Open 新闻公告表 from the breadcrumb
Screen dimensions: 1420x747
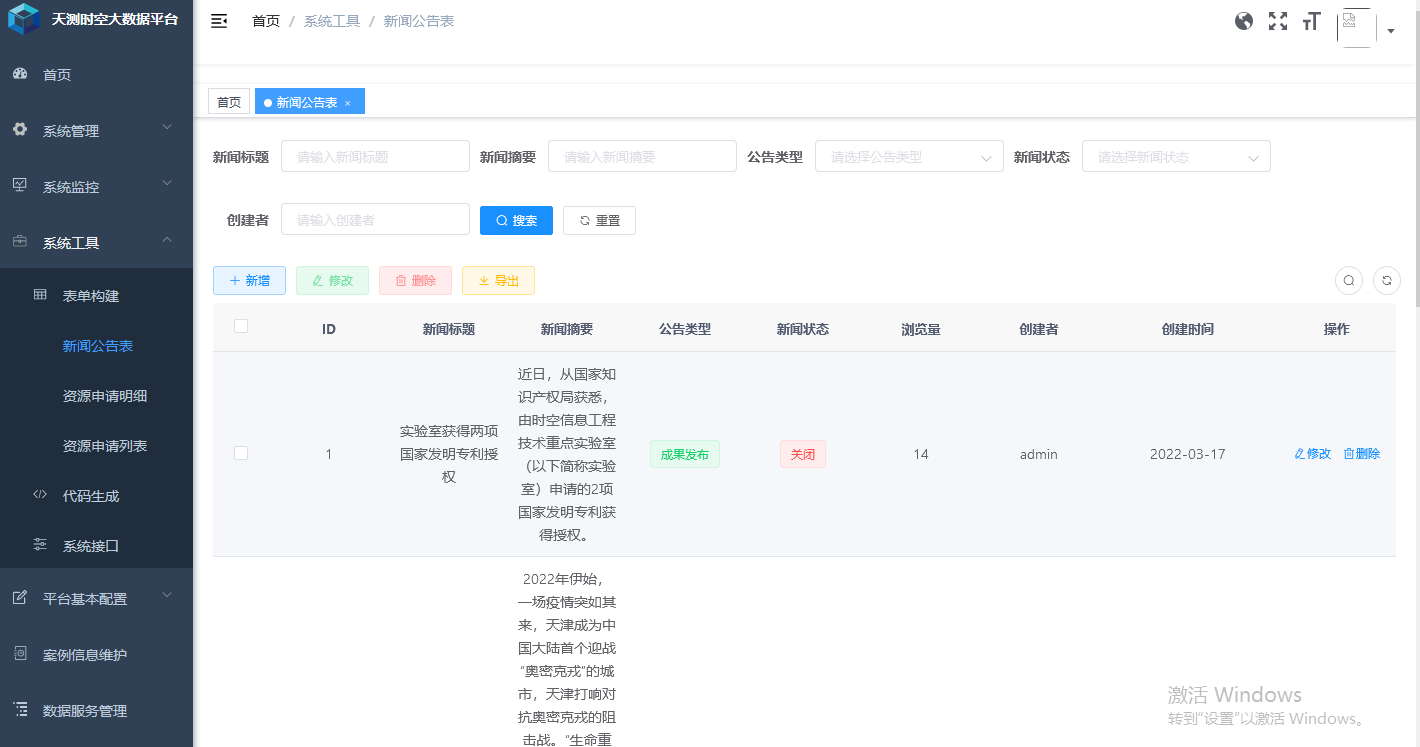pos(420,20)
